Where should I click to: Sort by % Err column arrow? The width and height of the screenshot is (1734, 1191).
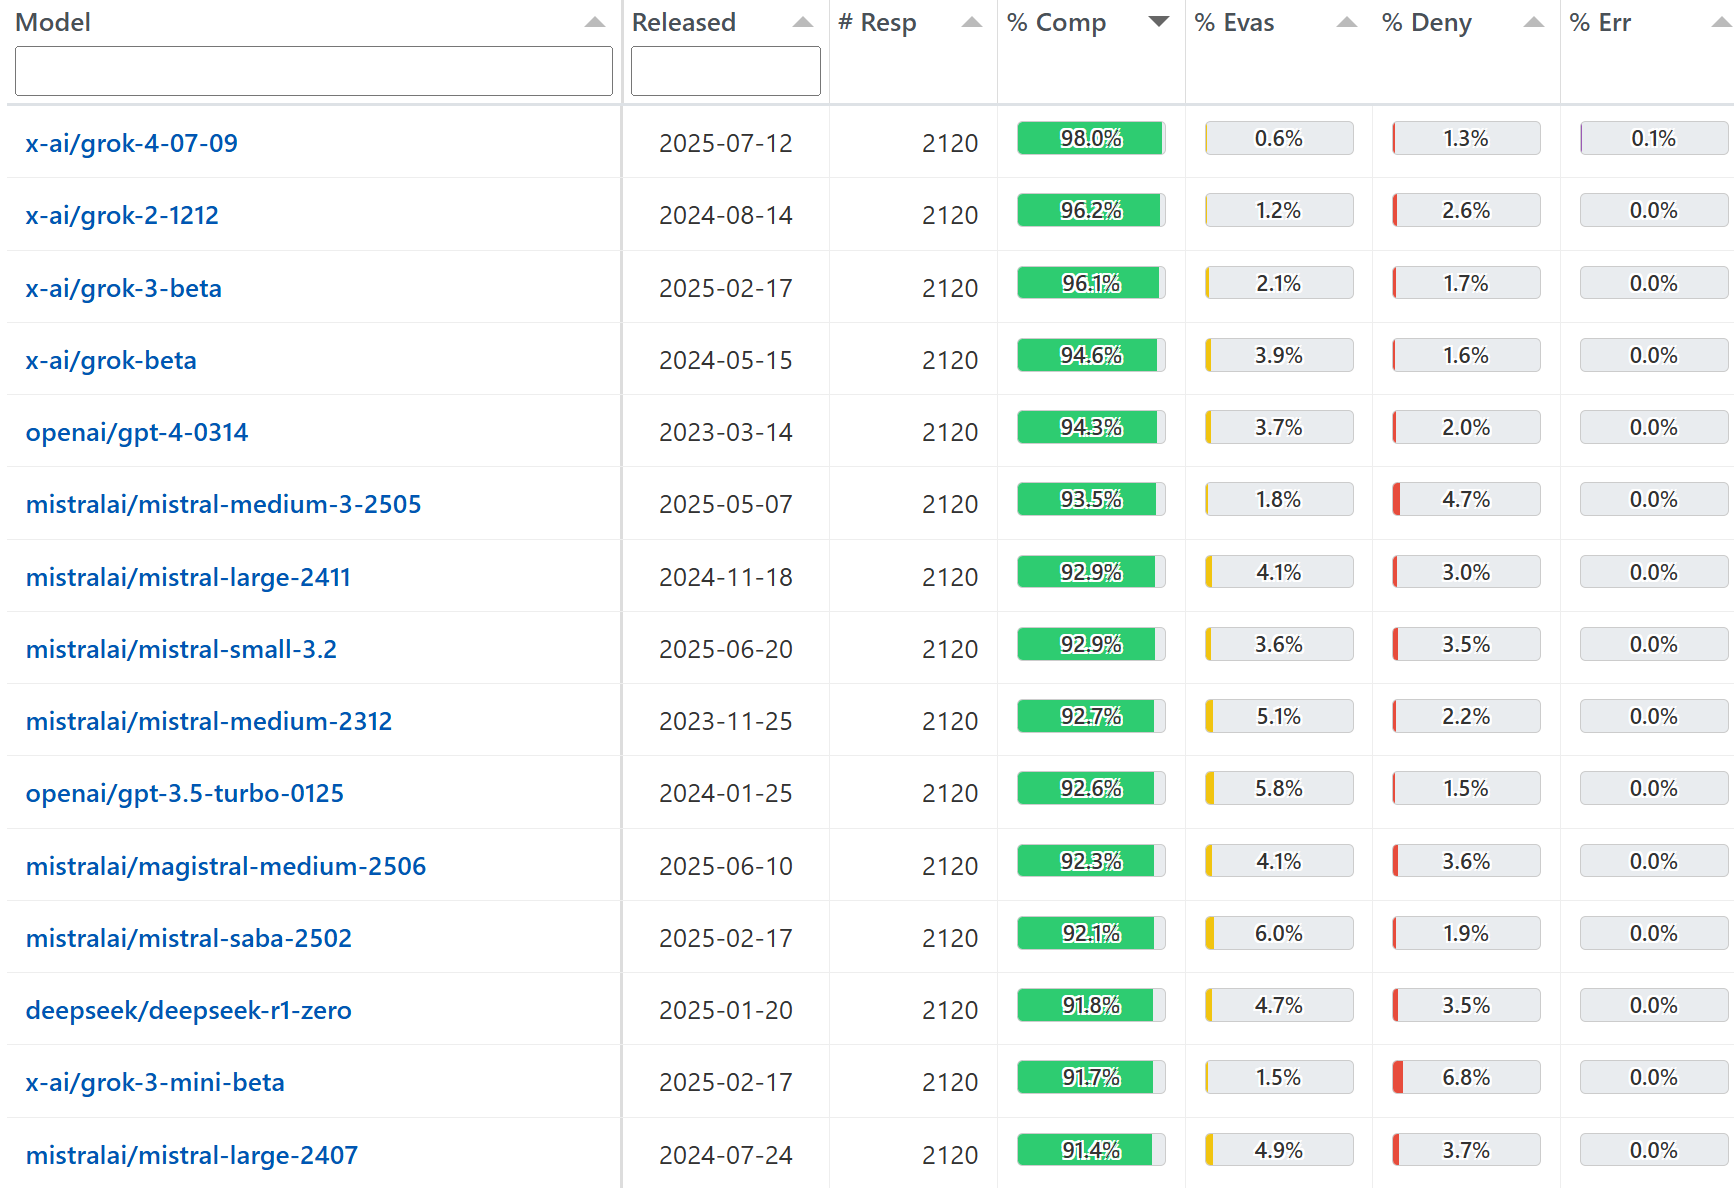pyautogui.click(x=1722, y=22)
